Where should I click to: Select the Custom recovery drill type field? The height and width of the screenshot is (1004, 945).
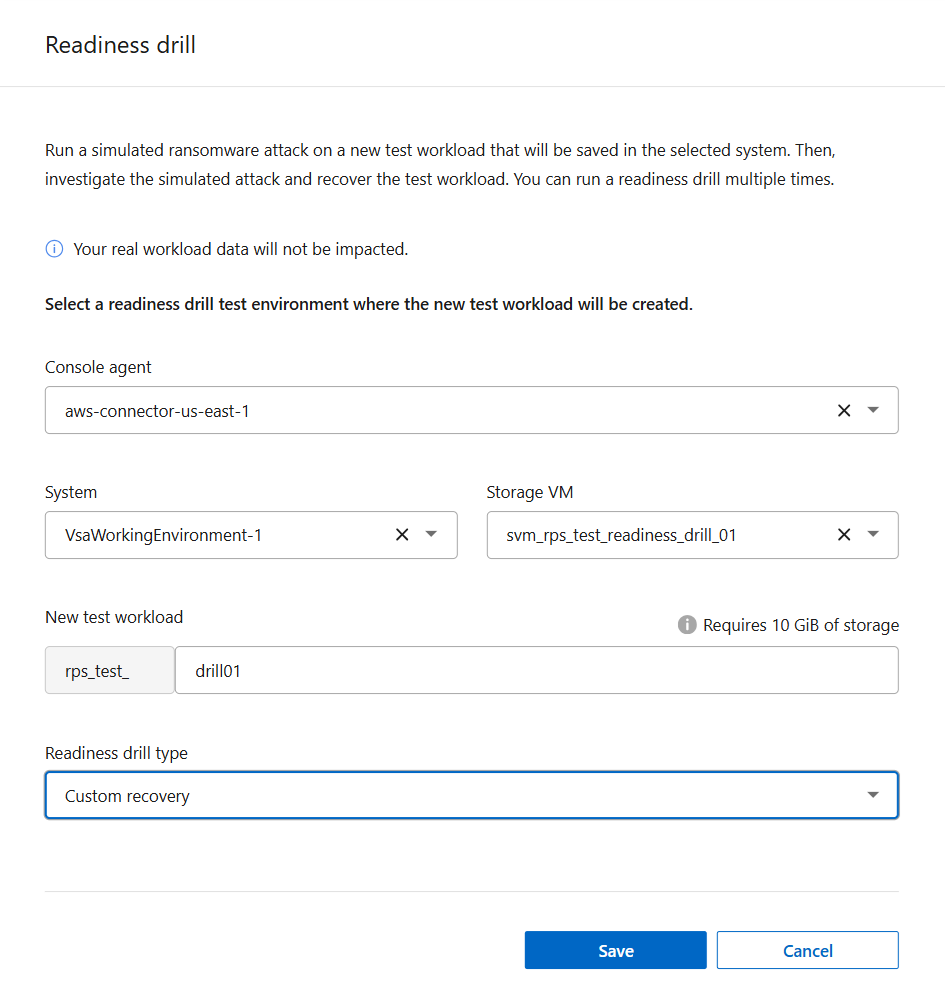coord(400,795)
